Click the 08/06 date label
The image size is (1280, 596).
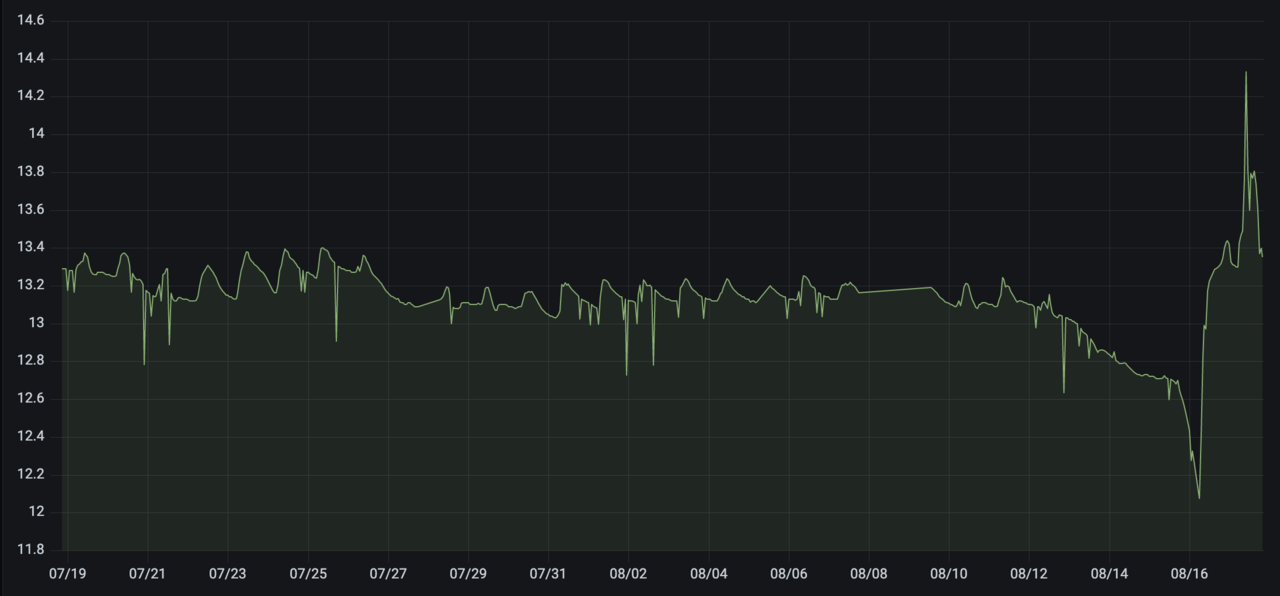click(x=788, y=574)
